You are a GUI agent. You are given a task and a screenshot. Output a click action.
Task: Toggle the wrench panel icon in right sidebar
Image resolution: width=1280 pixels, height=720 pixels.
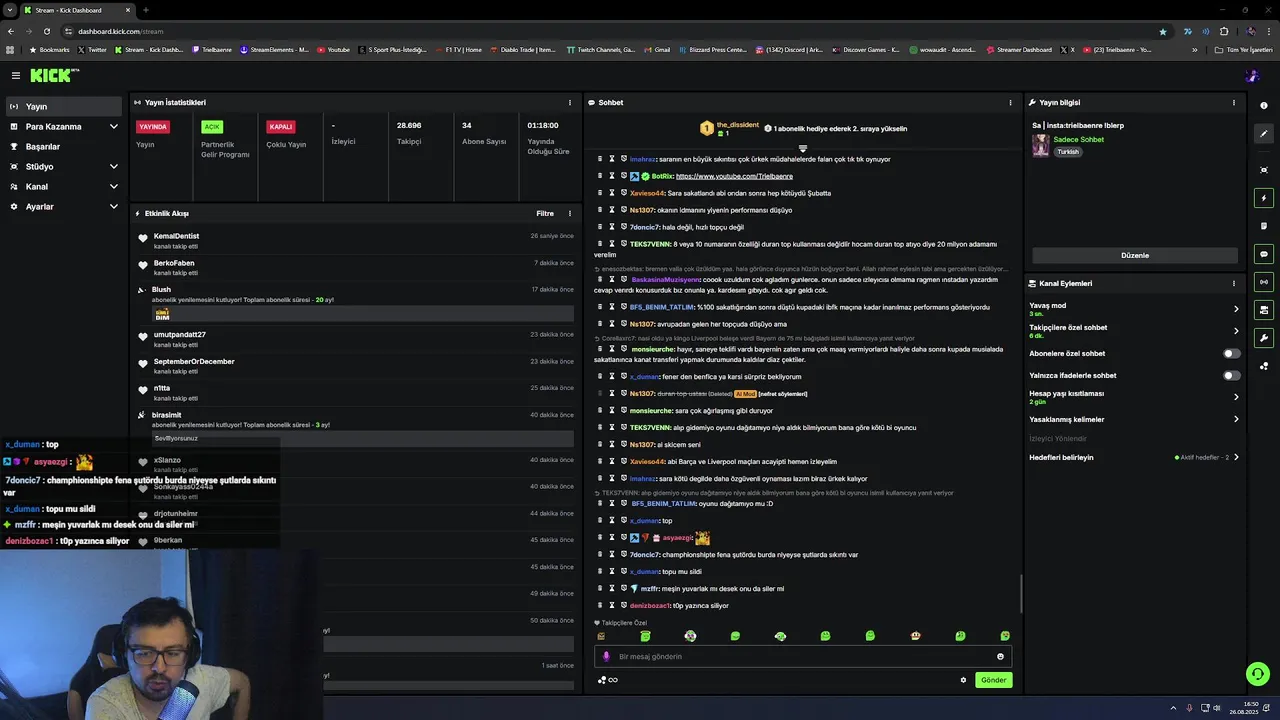pyautogui.click(x=1264, y=338)
